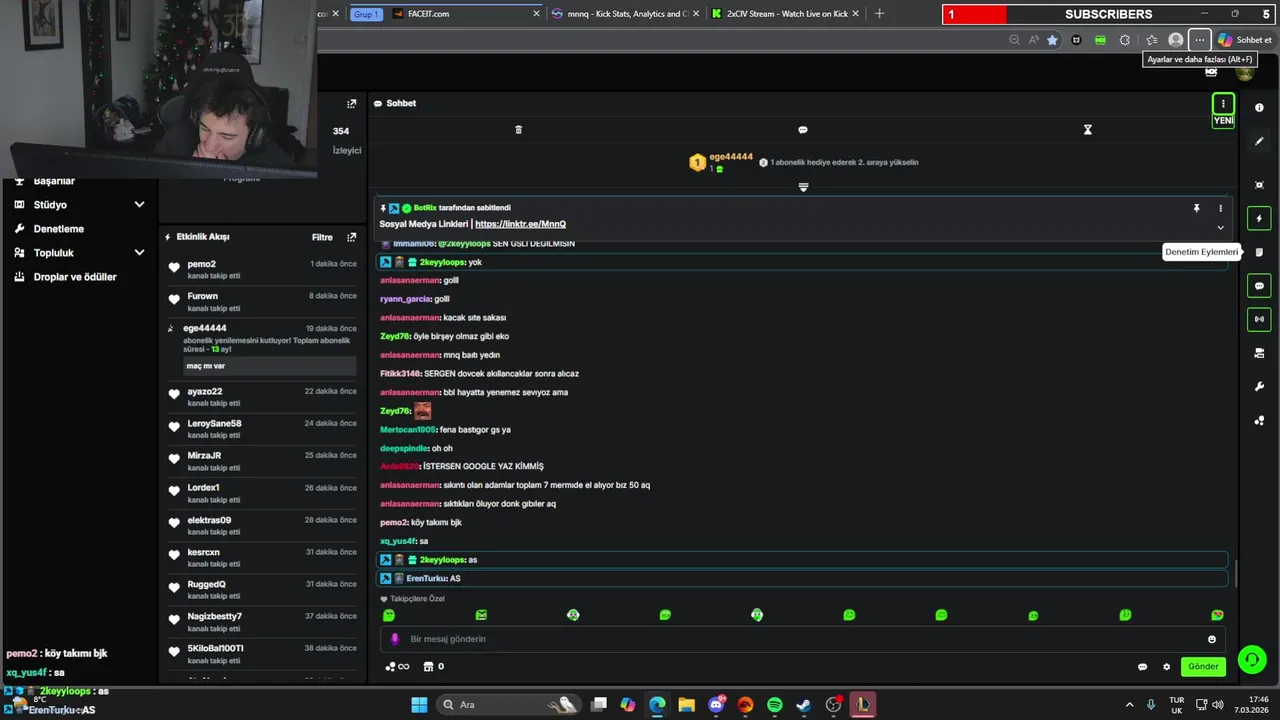Pop out the chat stats panel near 354

click(351, 104)
